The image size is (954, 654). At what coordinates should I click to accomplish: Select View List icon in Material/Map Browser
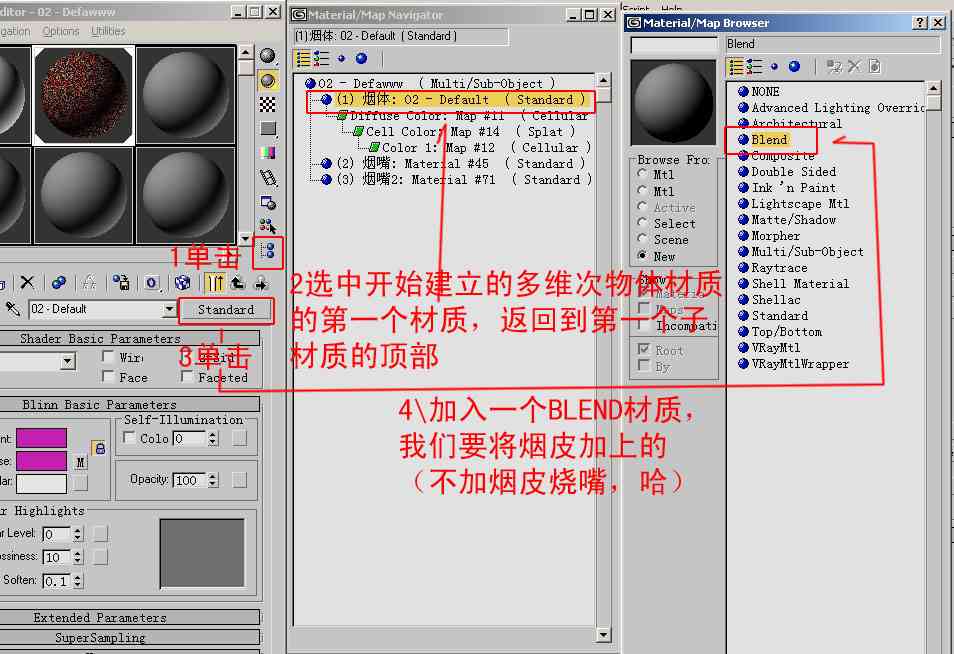(x=736, y=66)
